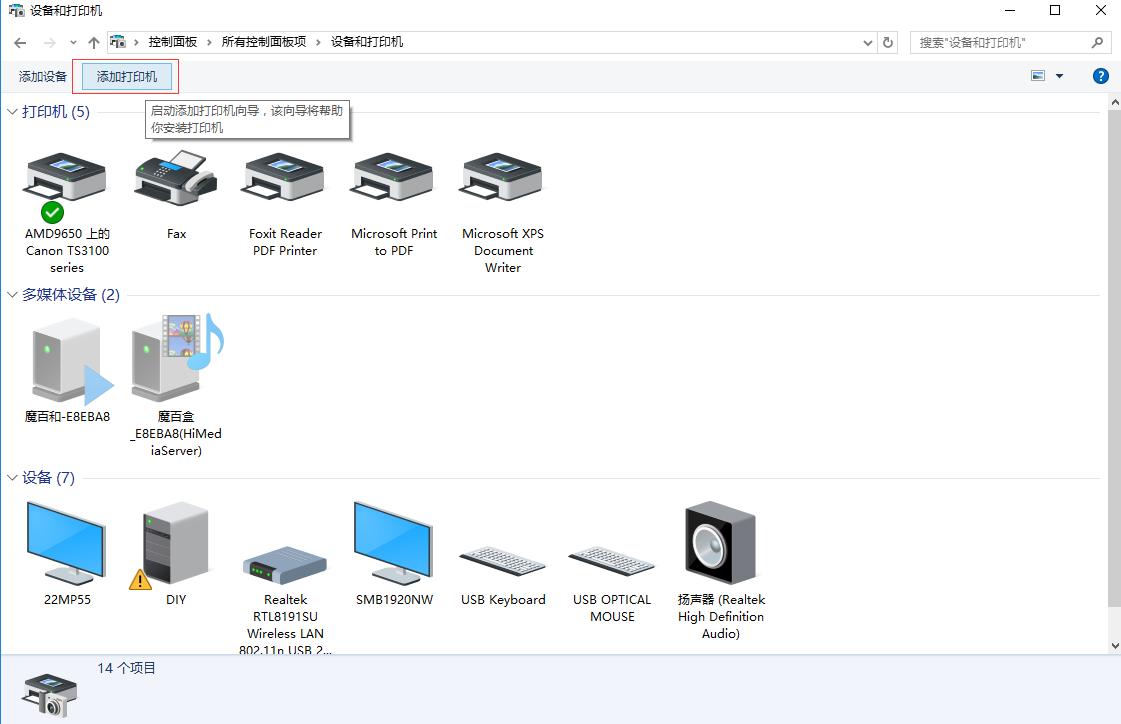
Task: Open the Fax device icon
Action: 176,180
